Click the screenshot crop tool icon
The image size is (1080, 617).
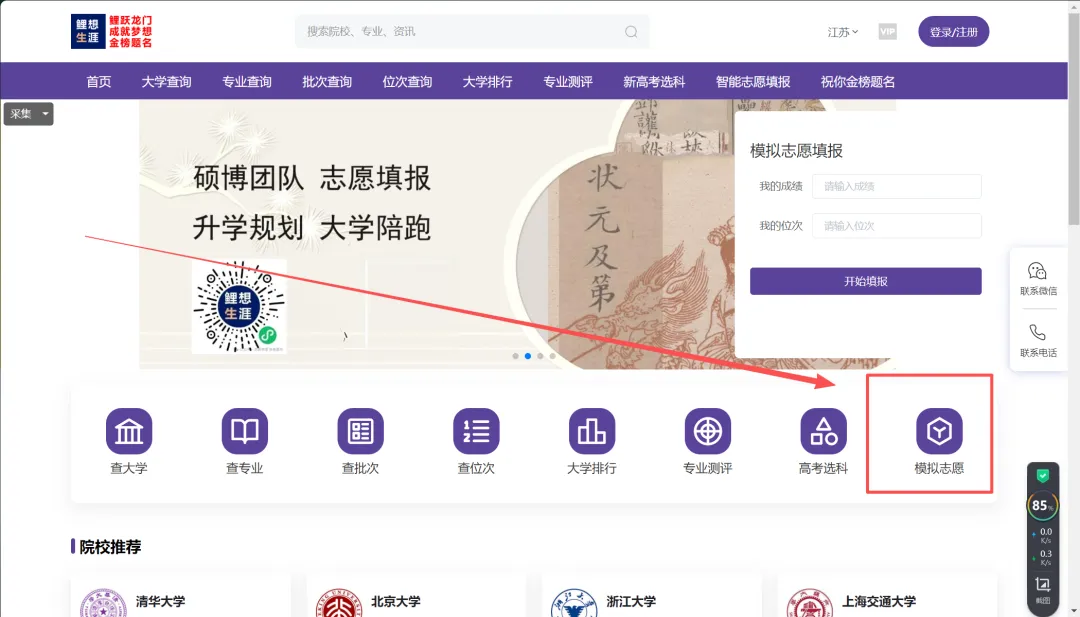(x=1043, y=585)
